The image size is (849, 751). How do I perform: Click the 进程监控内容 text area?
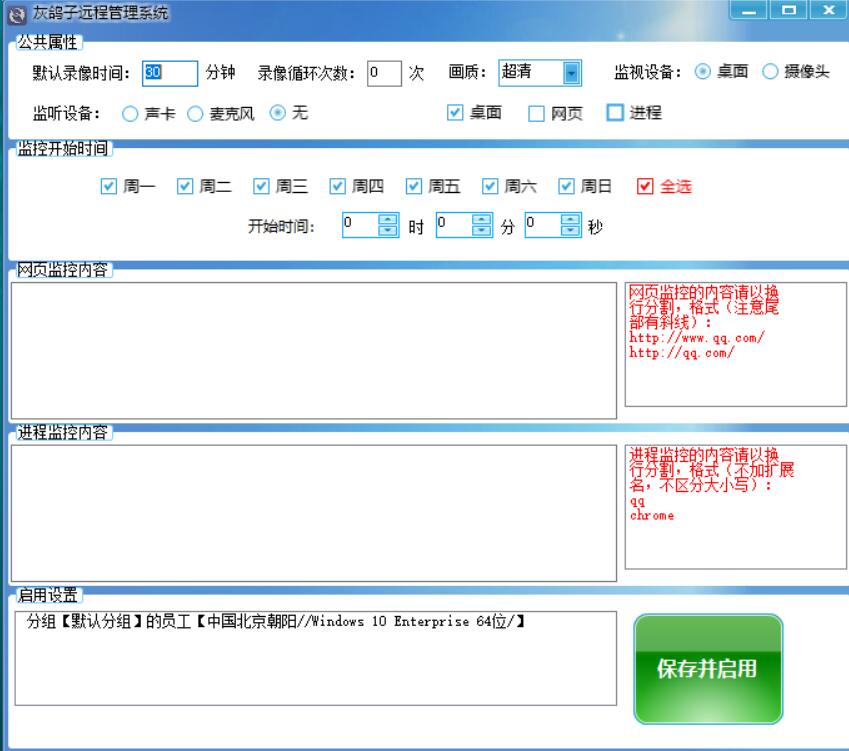[314, 513]
